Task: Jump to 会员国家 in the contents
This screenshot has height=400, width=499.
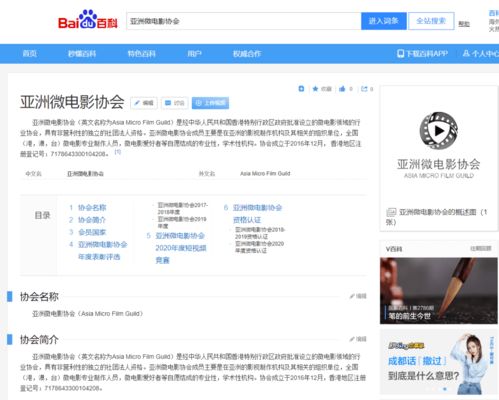Action: [x=92, y=232]
